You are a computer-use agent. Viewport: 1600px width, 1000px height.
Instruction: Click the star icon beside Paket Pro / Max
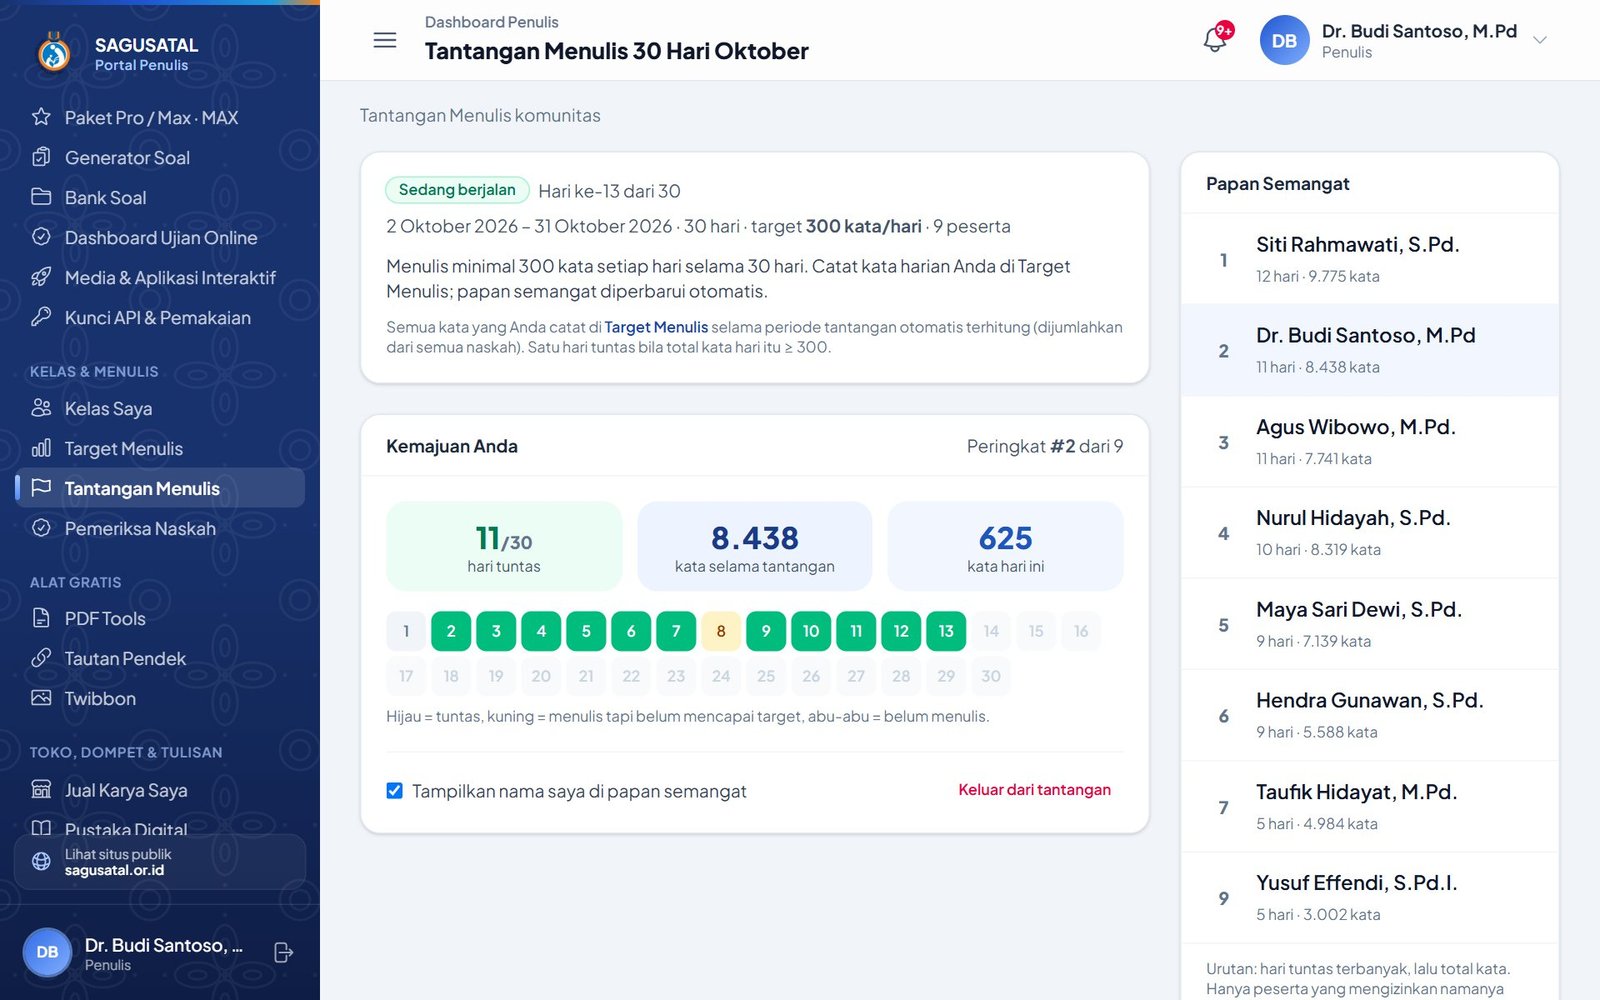pos(41,117)
